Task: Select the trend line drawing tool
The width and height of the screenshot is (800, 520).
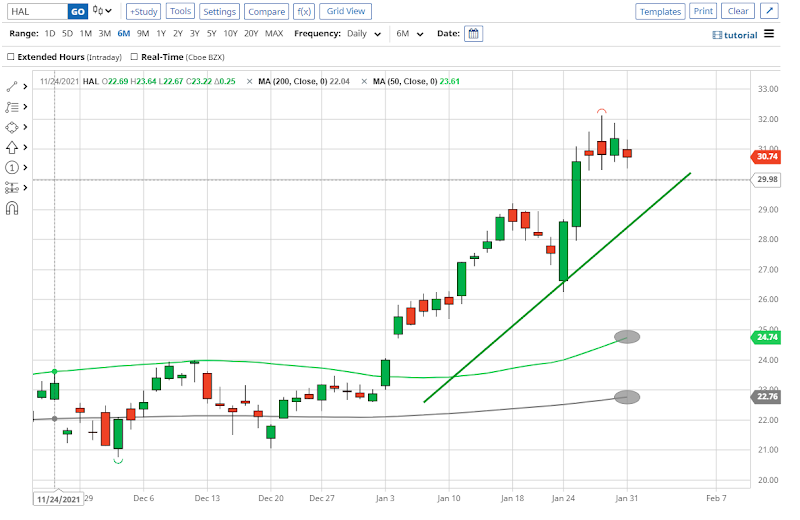Action: click(x=12, y=88)
